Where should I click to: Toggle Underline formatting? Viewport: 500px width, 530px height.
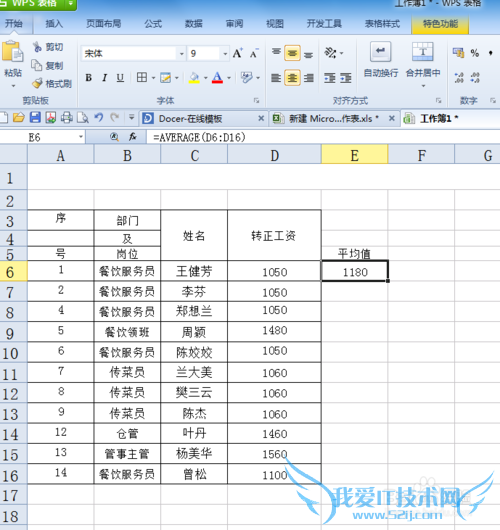pos(120,78)
